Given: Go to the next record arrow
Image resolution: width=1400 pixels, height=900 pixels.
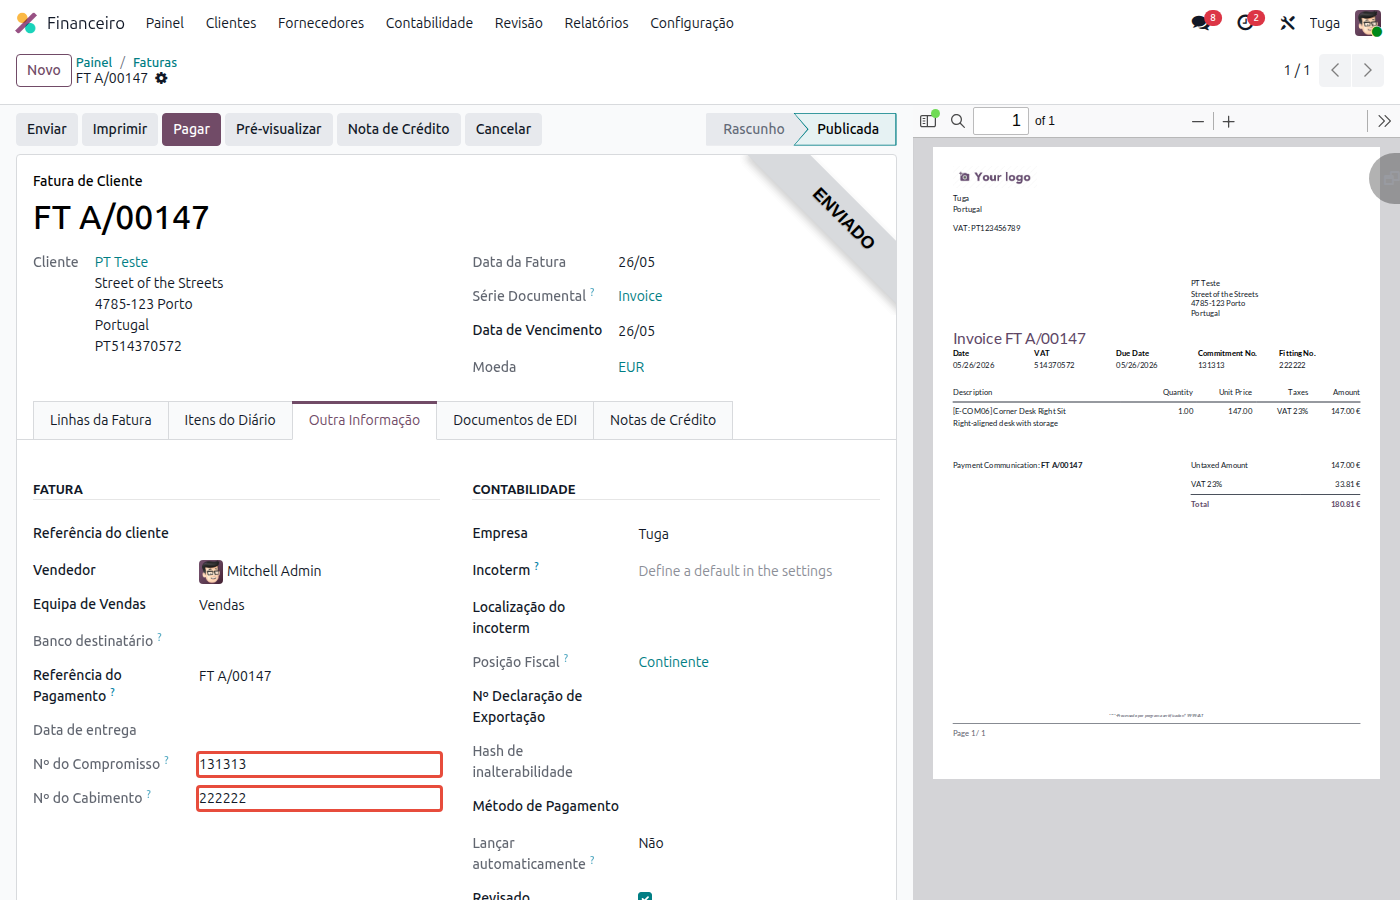Looking at the screenshot, I should pyautogui.click(x=1368, y=70).
